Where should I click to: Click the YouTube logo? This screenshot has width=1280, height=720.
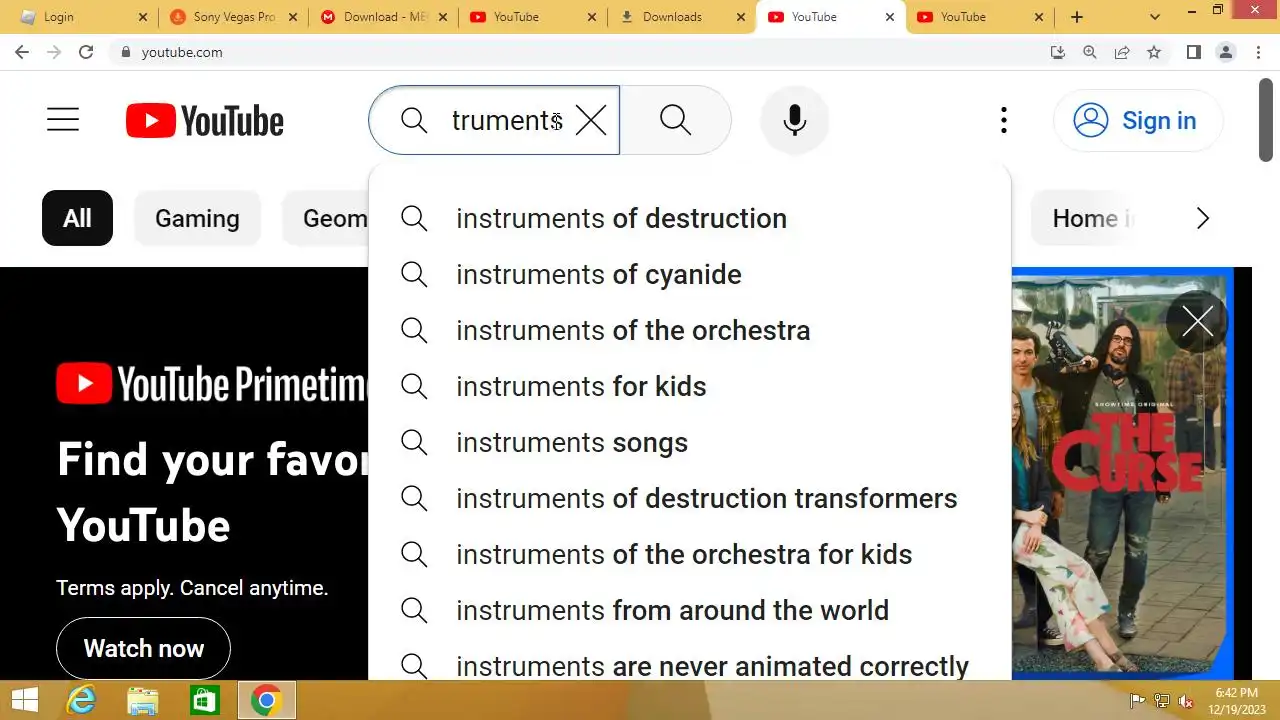tap(205, 121)
